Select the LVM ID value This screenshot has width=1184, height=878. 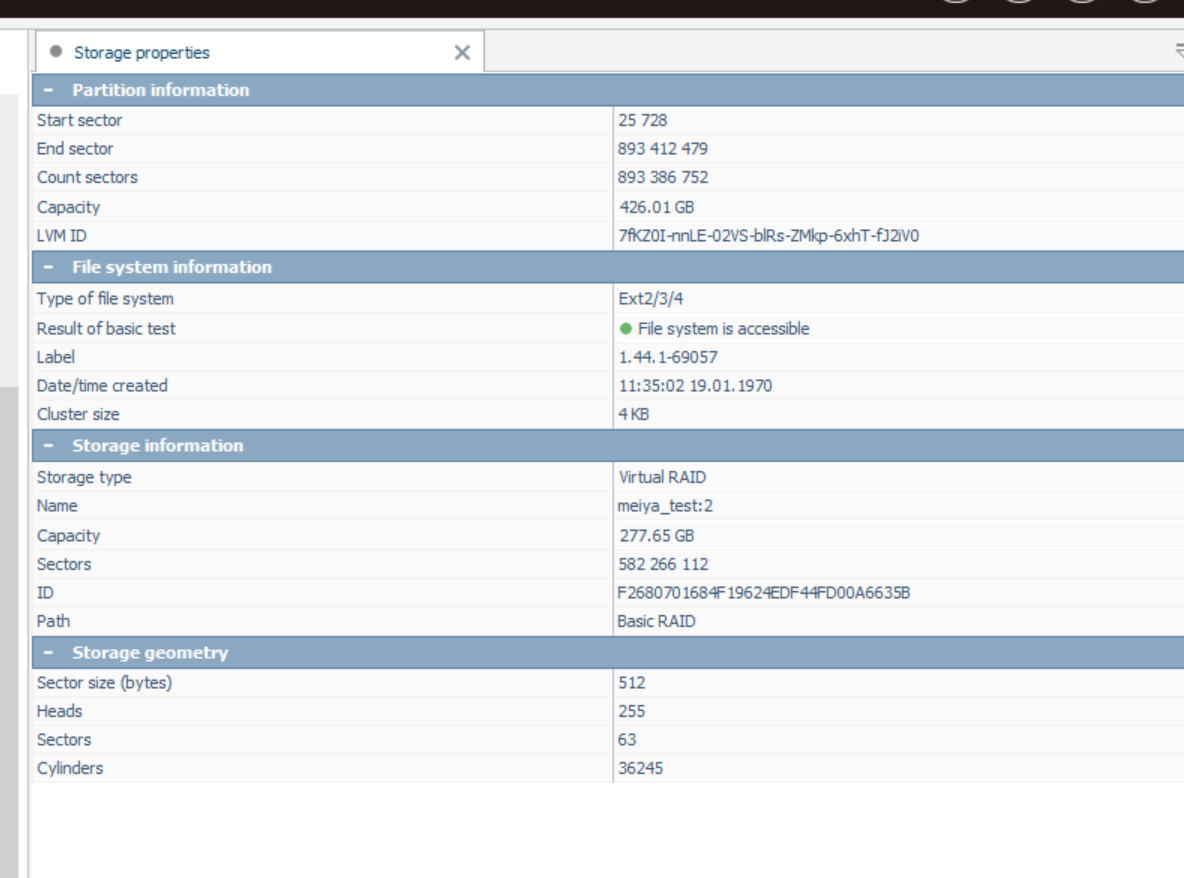click(769, 236)
